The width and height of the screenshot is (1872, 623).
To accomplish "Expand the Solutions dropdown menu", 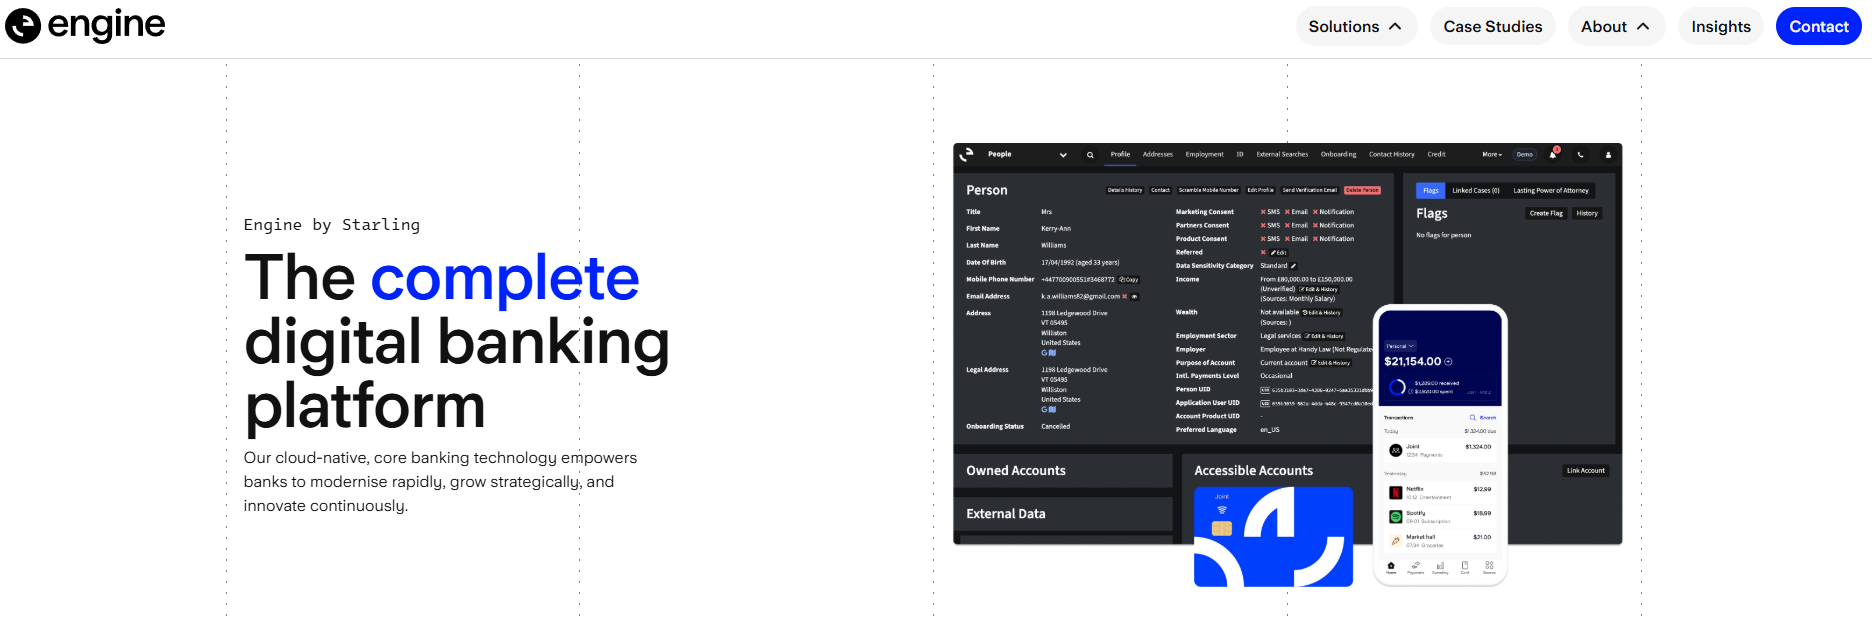I will 1356,27.
